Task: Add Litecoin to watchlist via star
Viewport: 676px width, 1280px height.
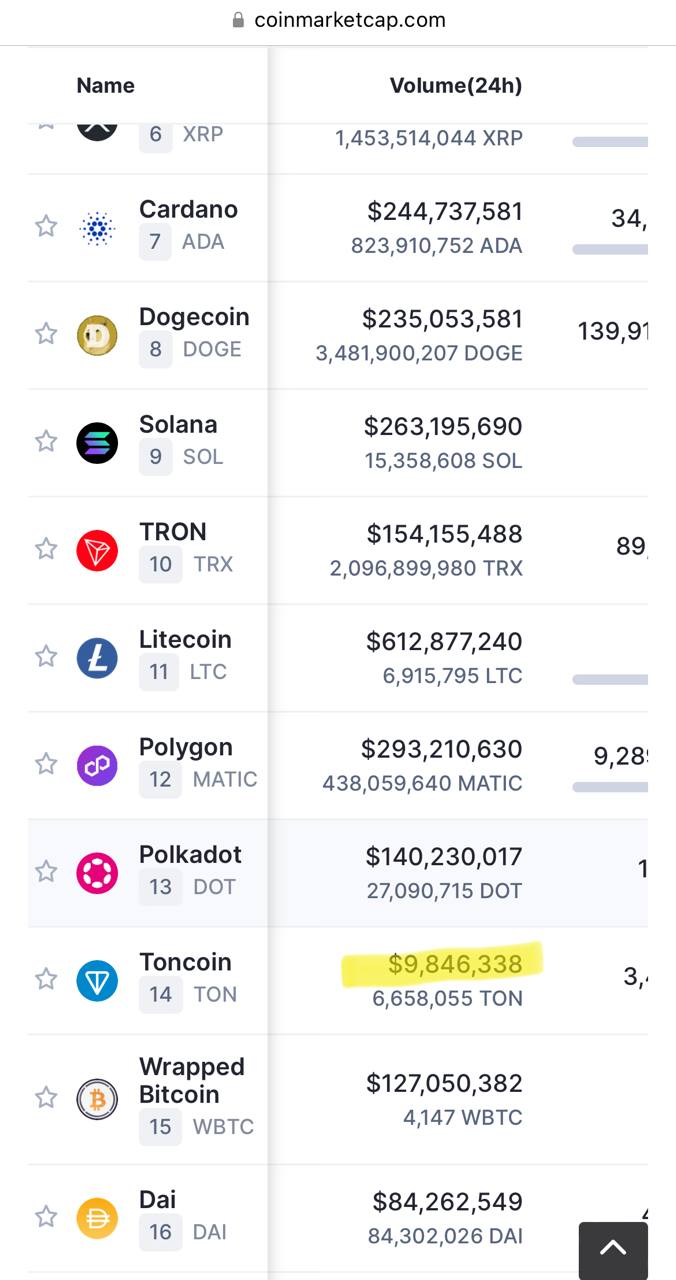Action: [46, 656]
